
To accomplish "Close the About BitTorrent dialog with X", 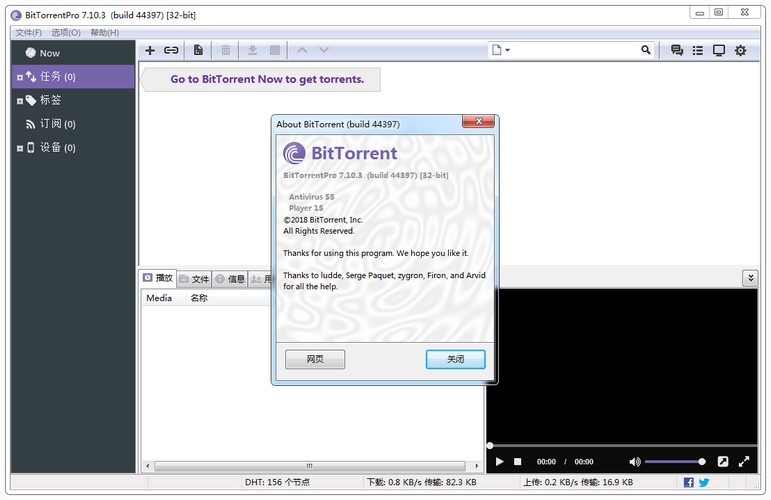I will 478,121.
